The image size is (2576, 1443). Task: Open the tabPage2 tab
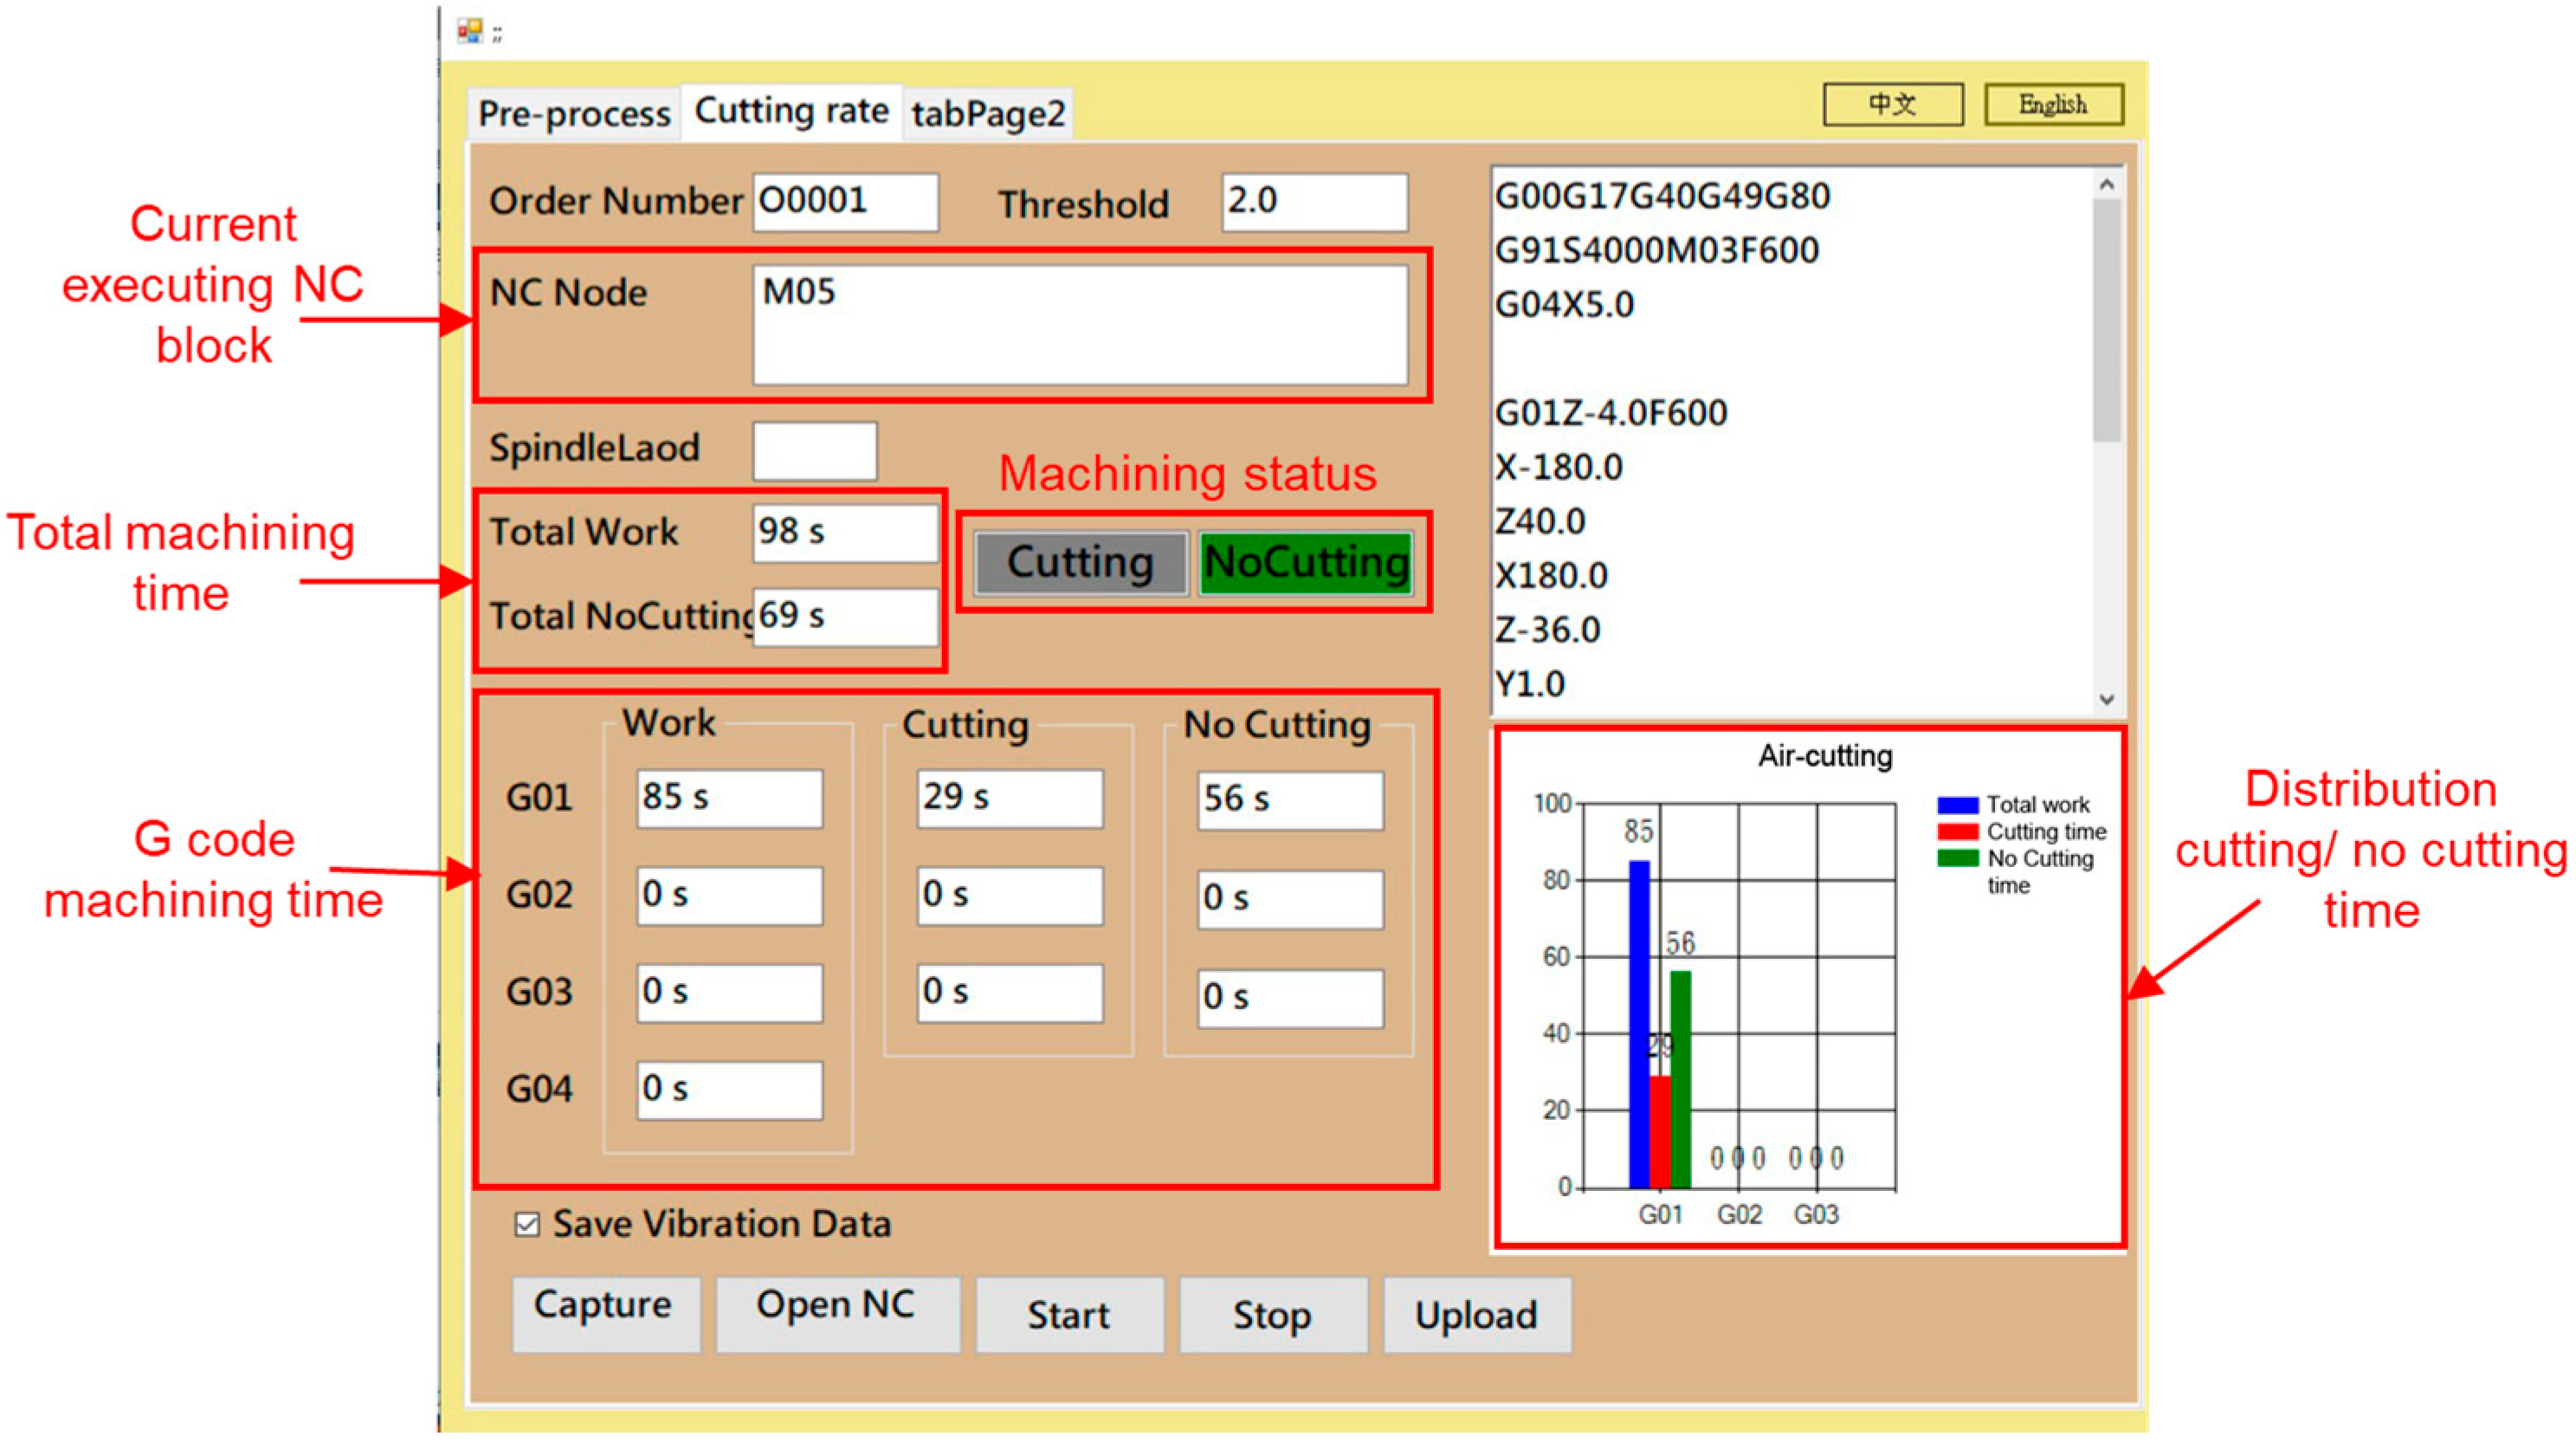click(988, 113)
